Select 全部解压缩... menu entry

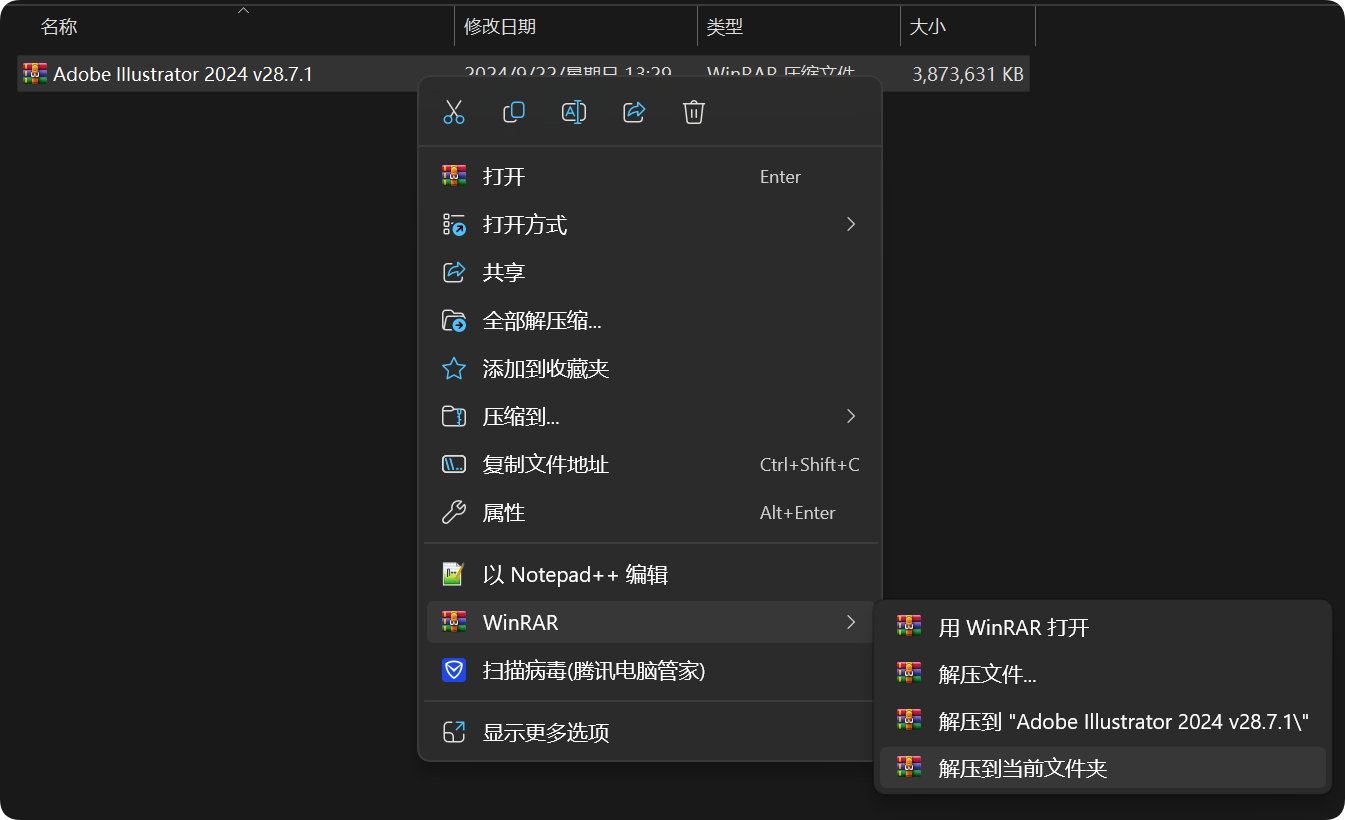(542, 321)
